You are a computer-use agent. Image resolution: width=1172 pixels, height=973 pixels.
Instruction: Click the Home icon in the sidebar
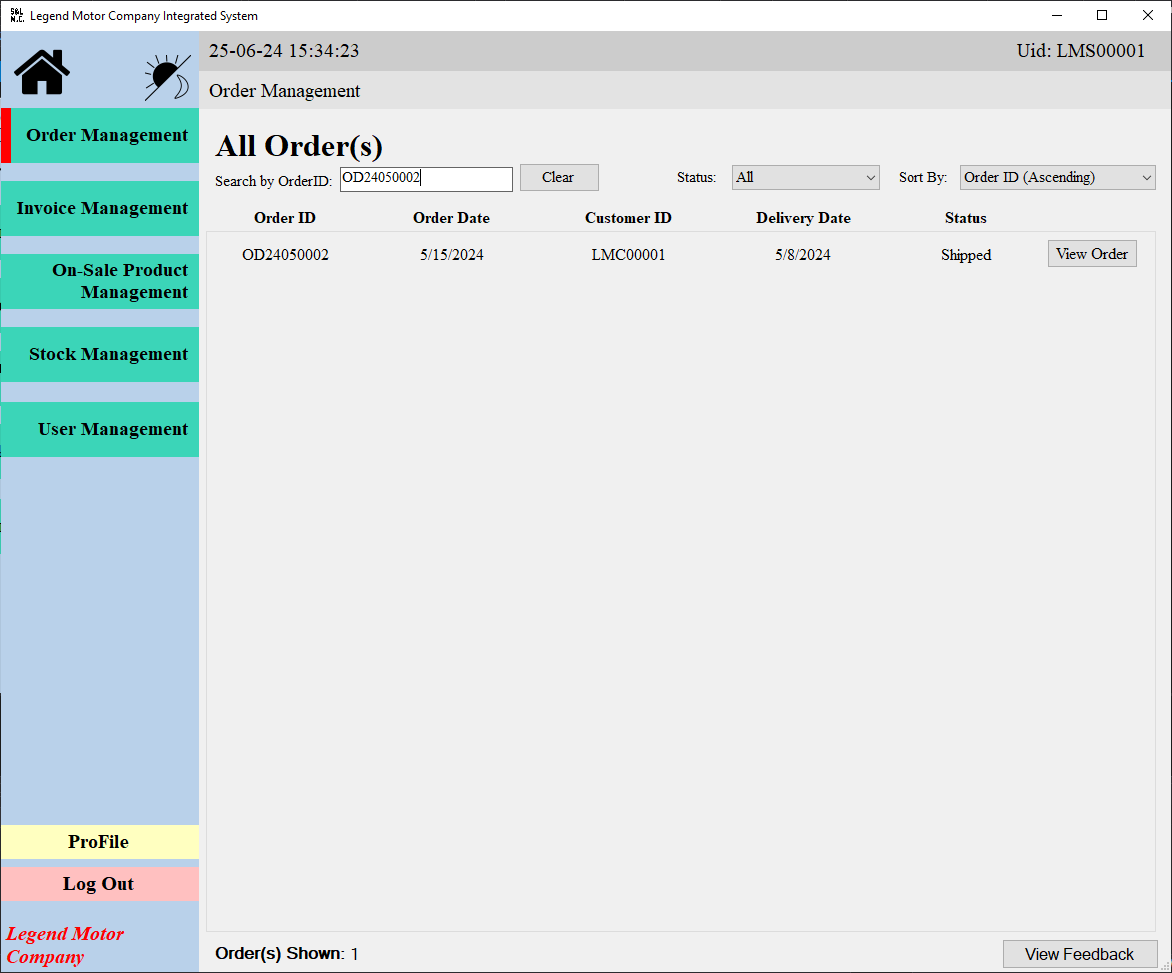40,72
